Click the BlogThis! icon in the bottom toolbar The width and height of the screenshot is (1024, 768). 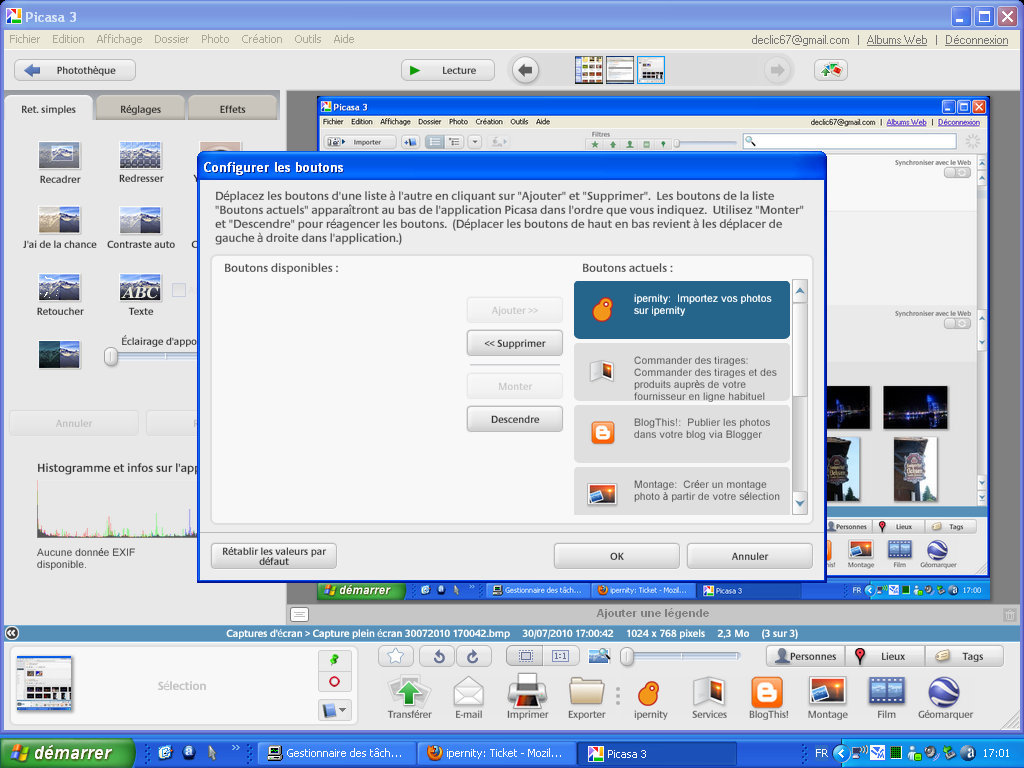tap(767, 692)
